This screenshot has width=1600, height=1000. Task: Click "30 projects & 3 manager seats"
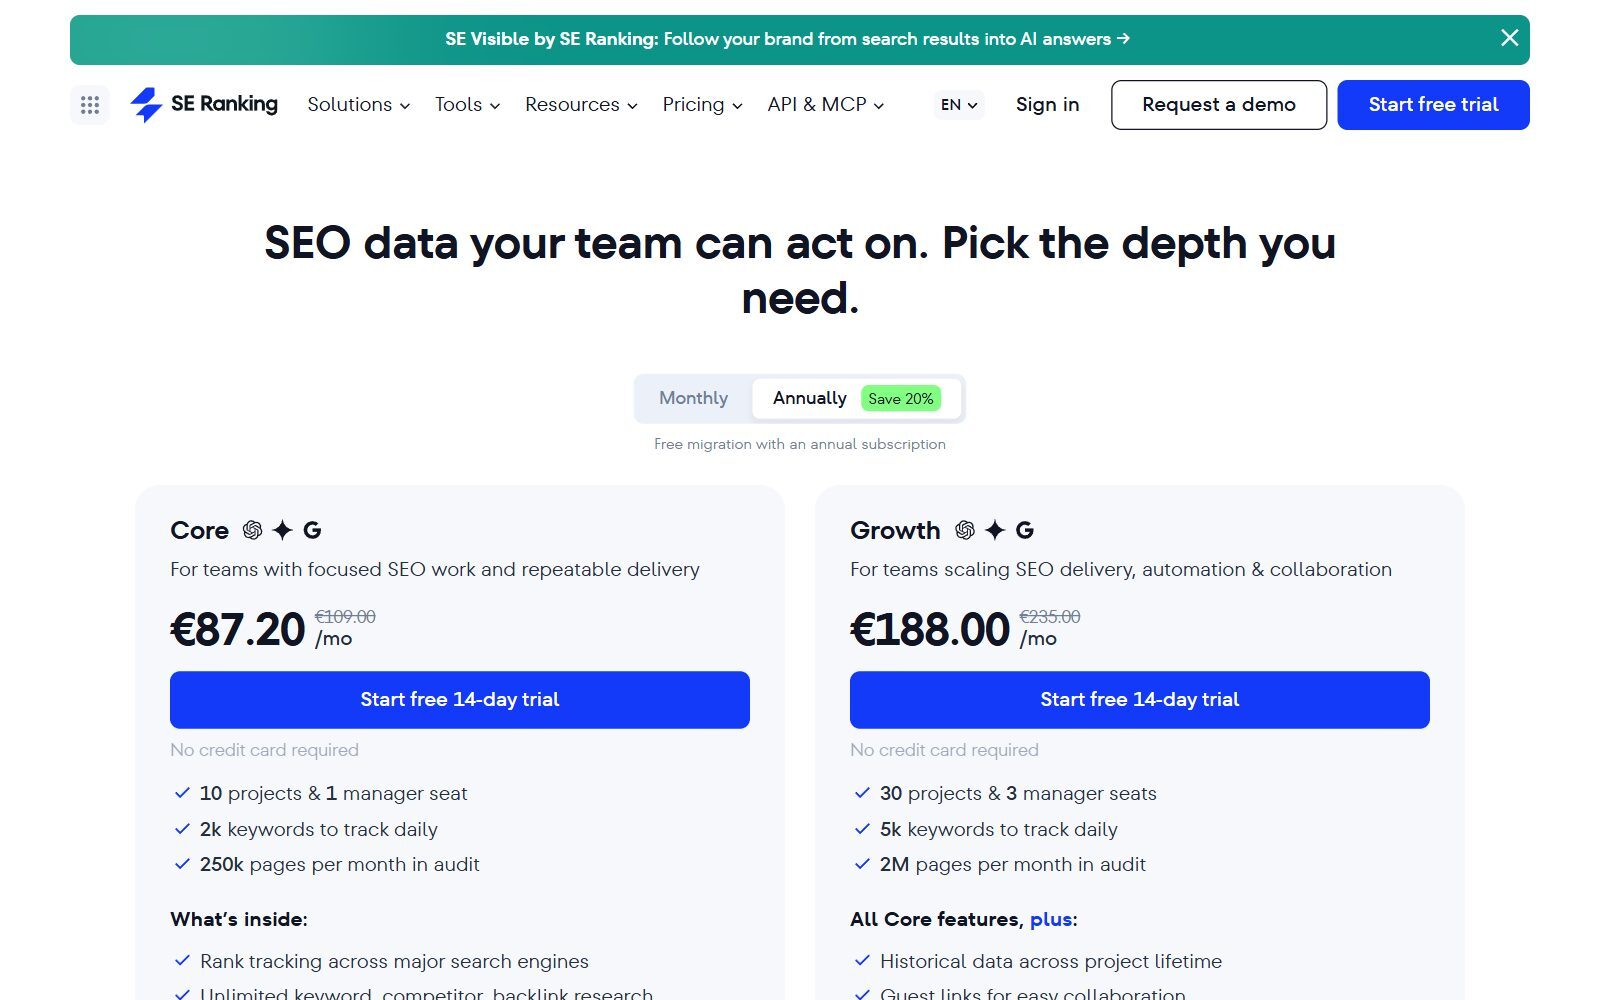tap(1018, 793)
